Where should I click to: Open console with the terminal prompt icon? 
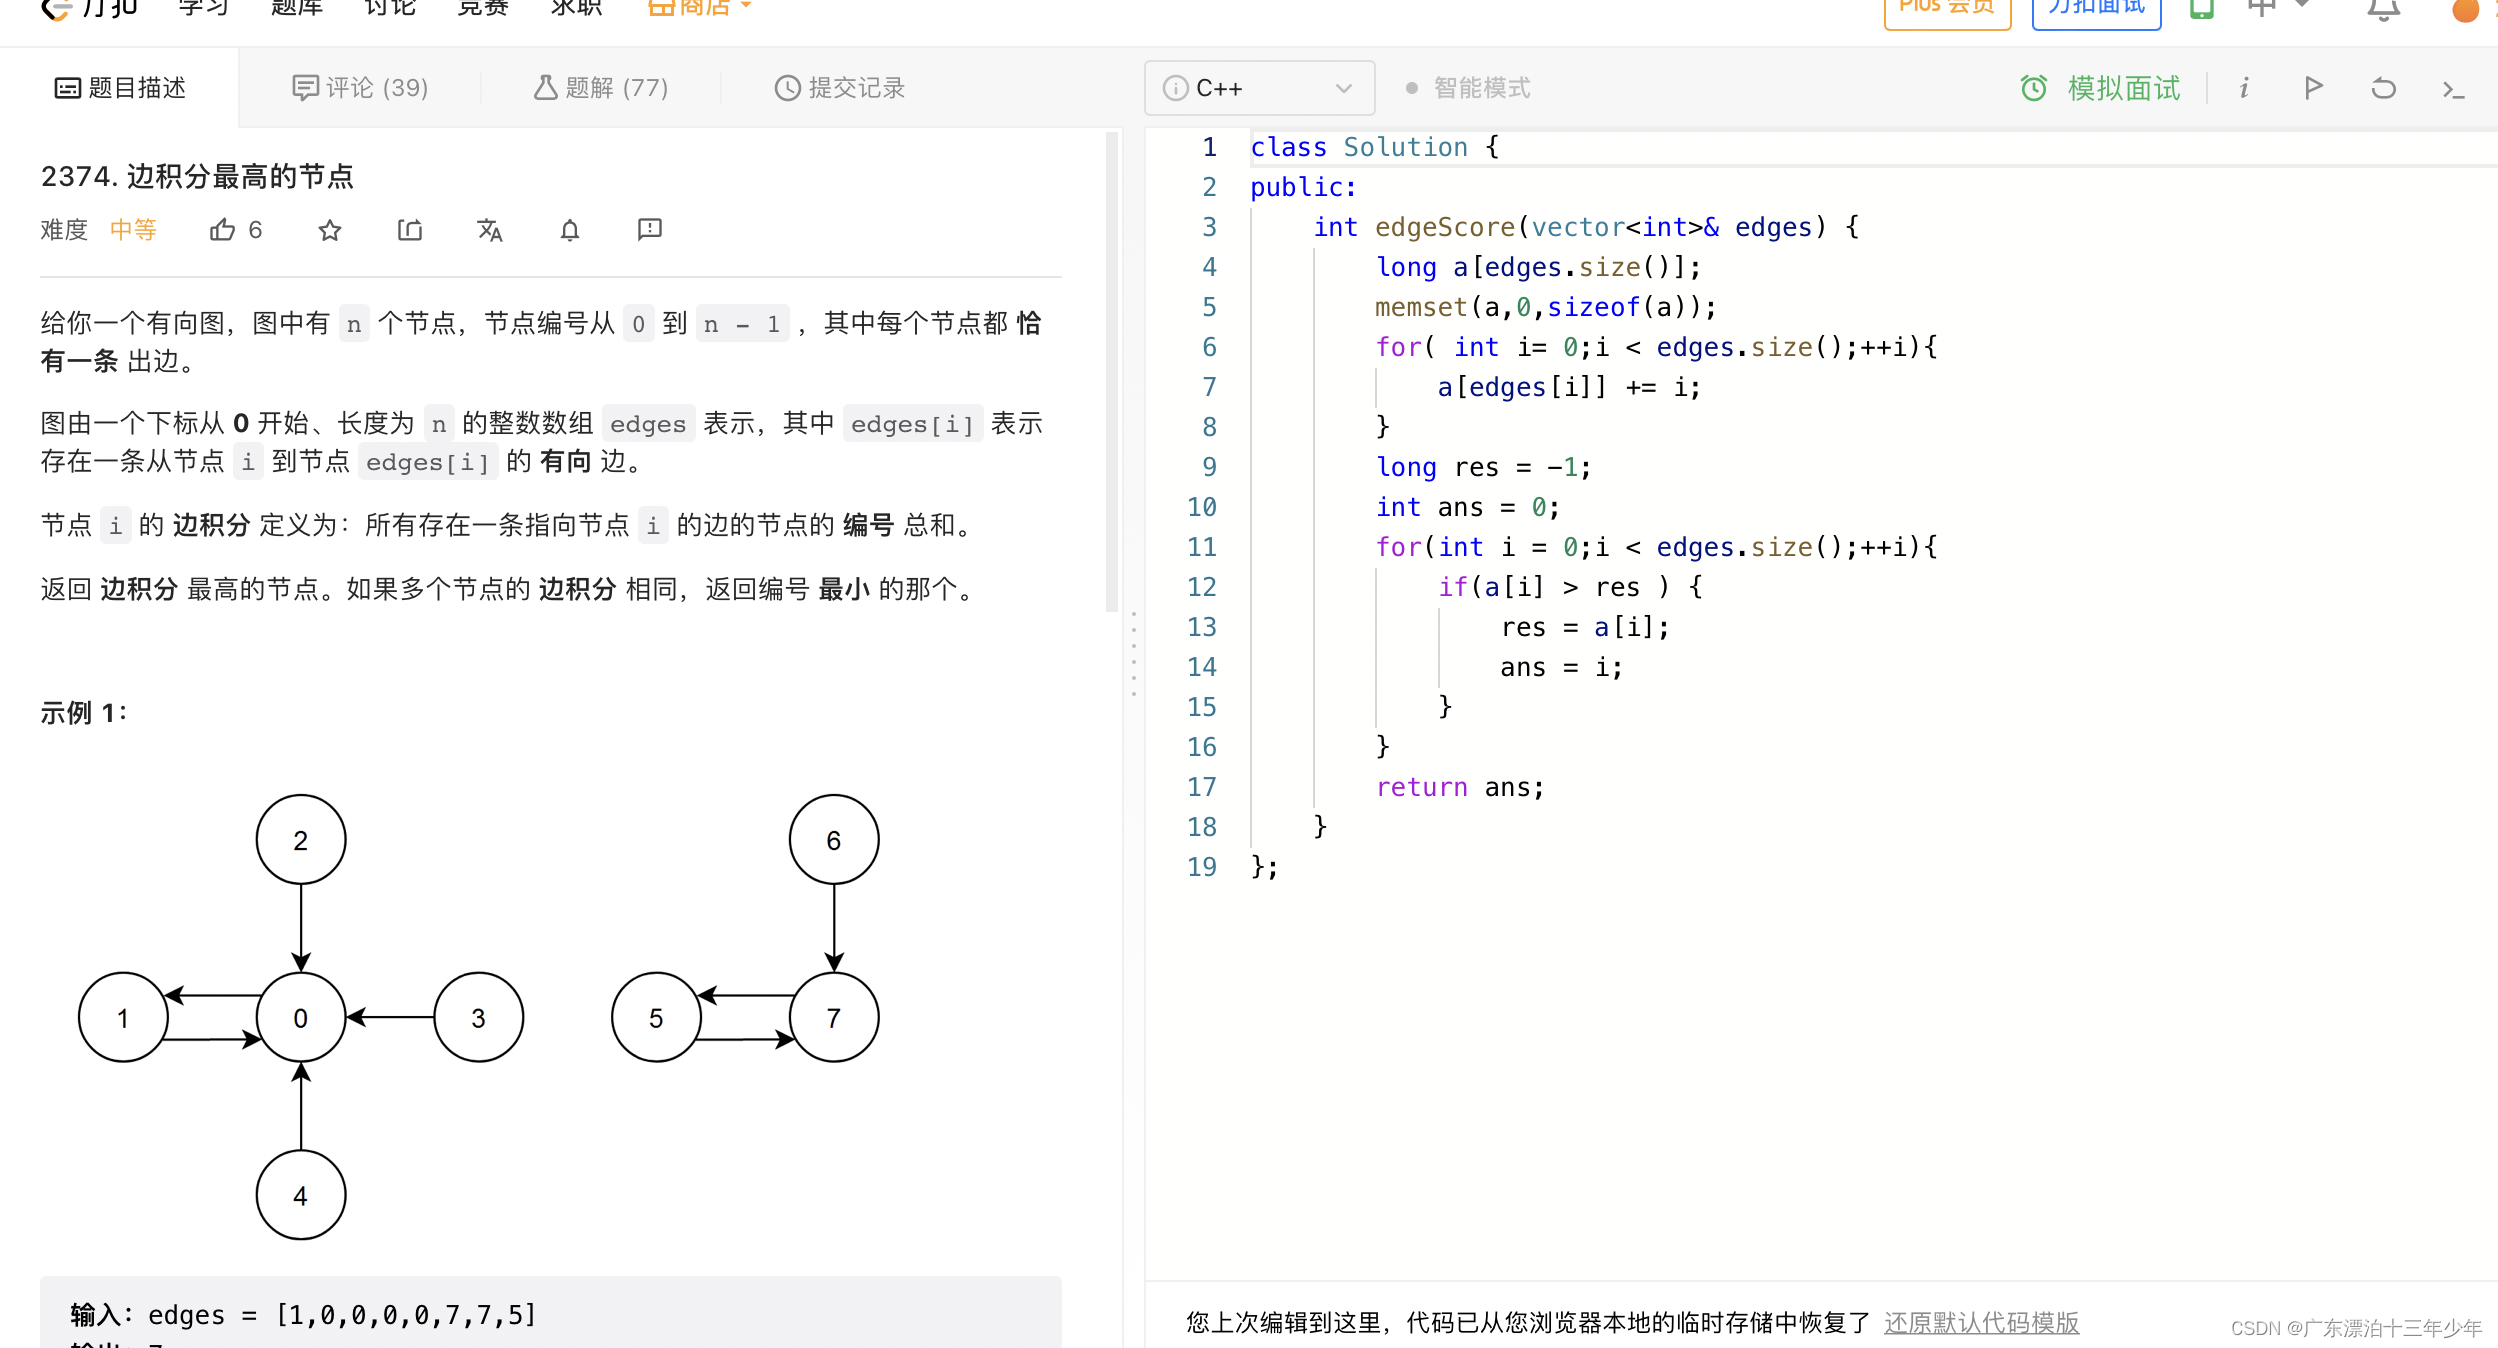(2453, 90)
